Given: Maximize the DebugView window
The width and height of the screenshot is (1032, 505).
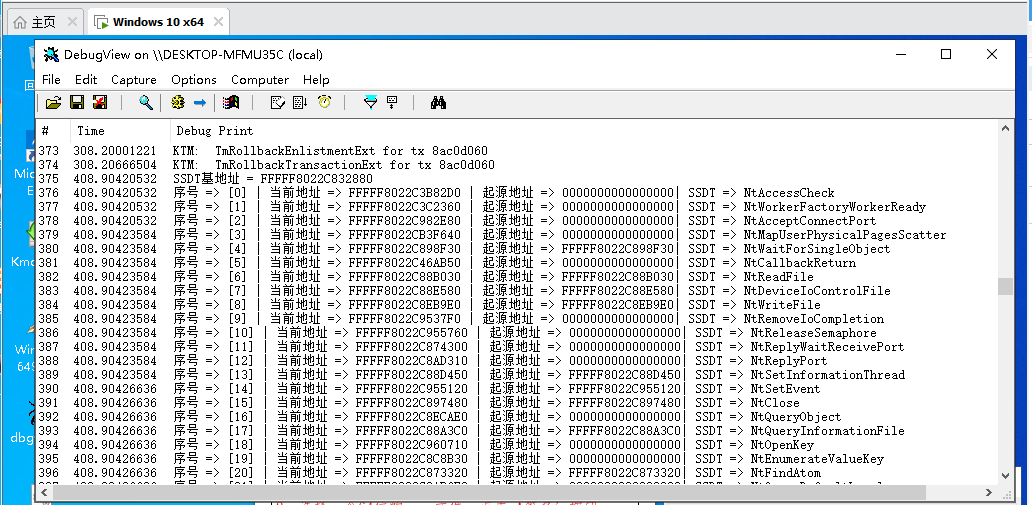Looking at the screenshot, I should 946,55.
